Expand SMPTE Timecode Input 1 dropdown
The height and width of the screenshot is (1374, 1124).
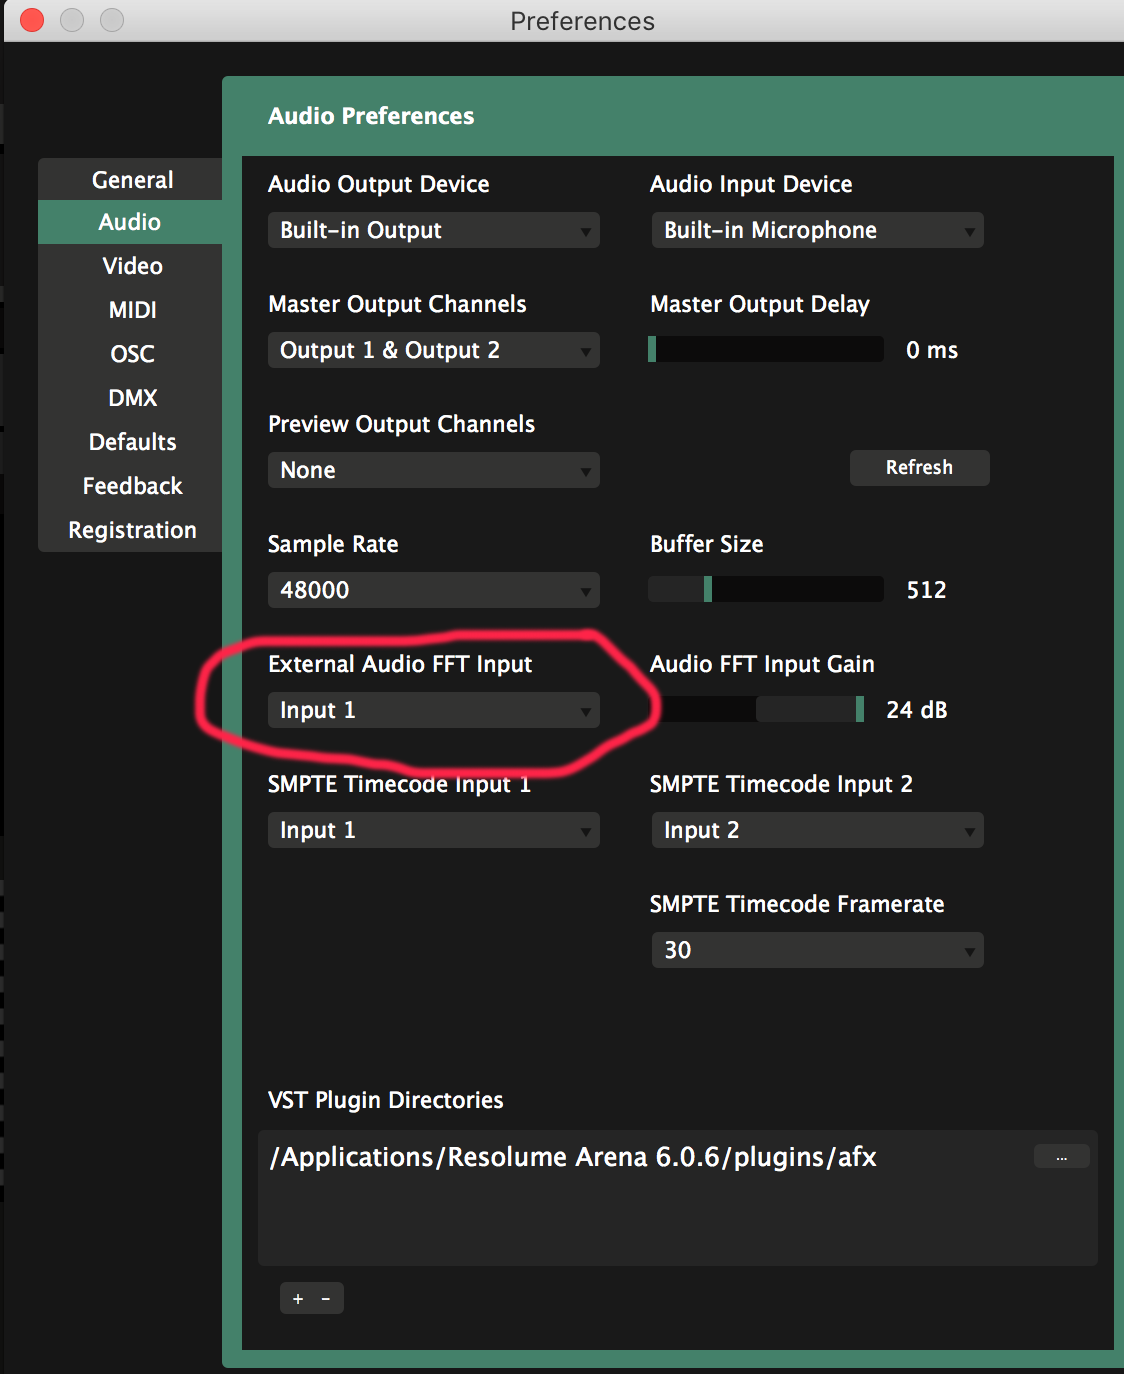(433, 830)
